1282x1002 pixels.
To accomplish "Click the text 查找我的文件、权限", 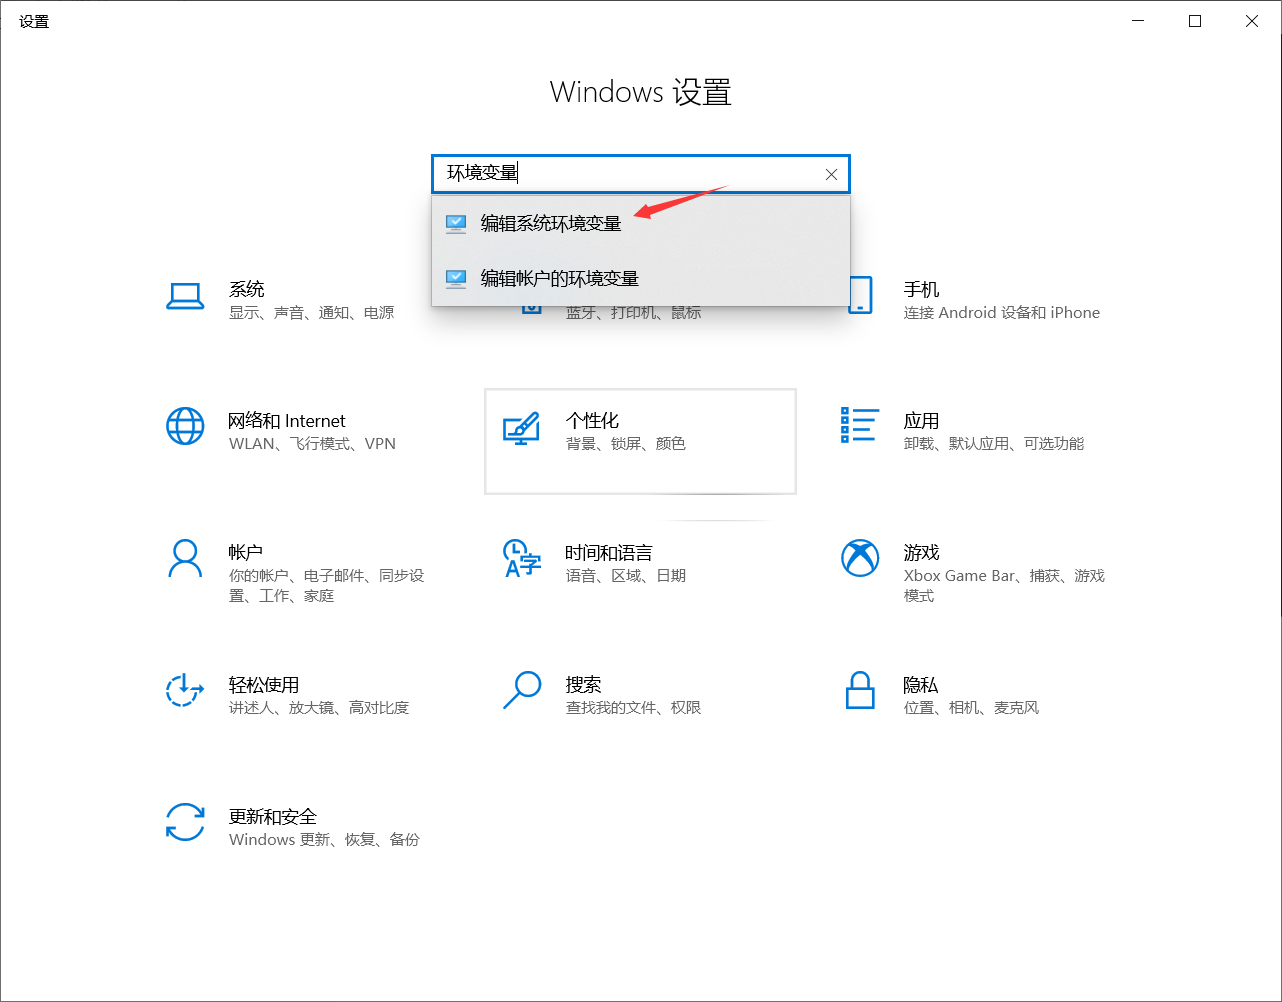I will [x=634, y=708].
